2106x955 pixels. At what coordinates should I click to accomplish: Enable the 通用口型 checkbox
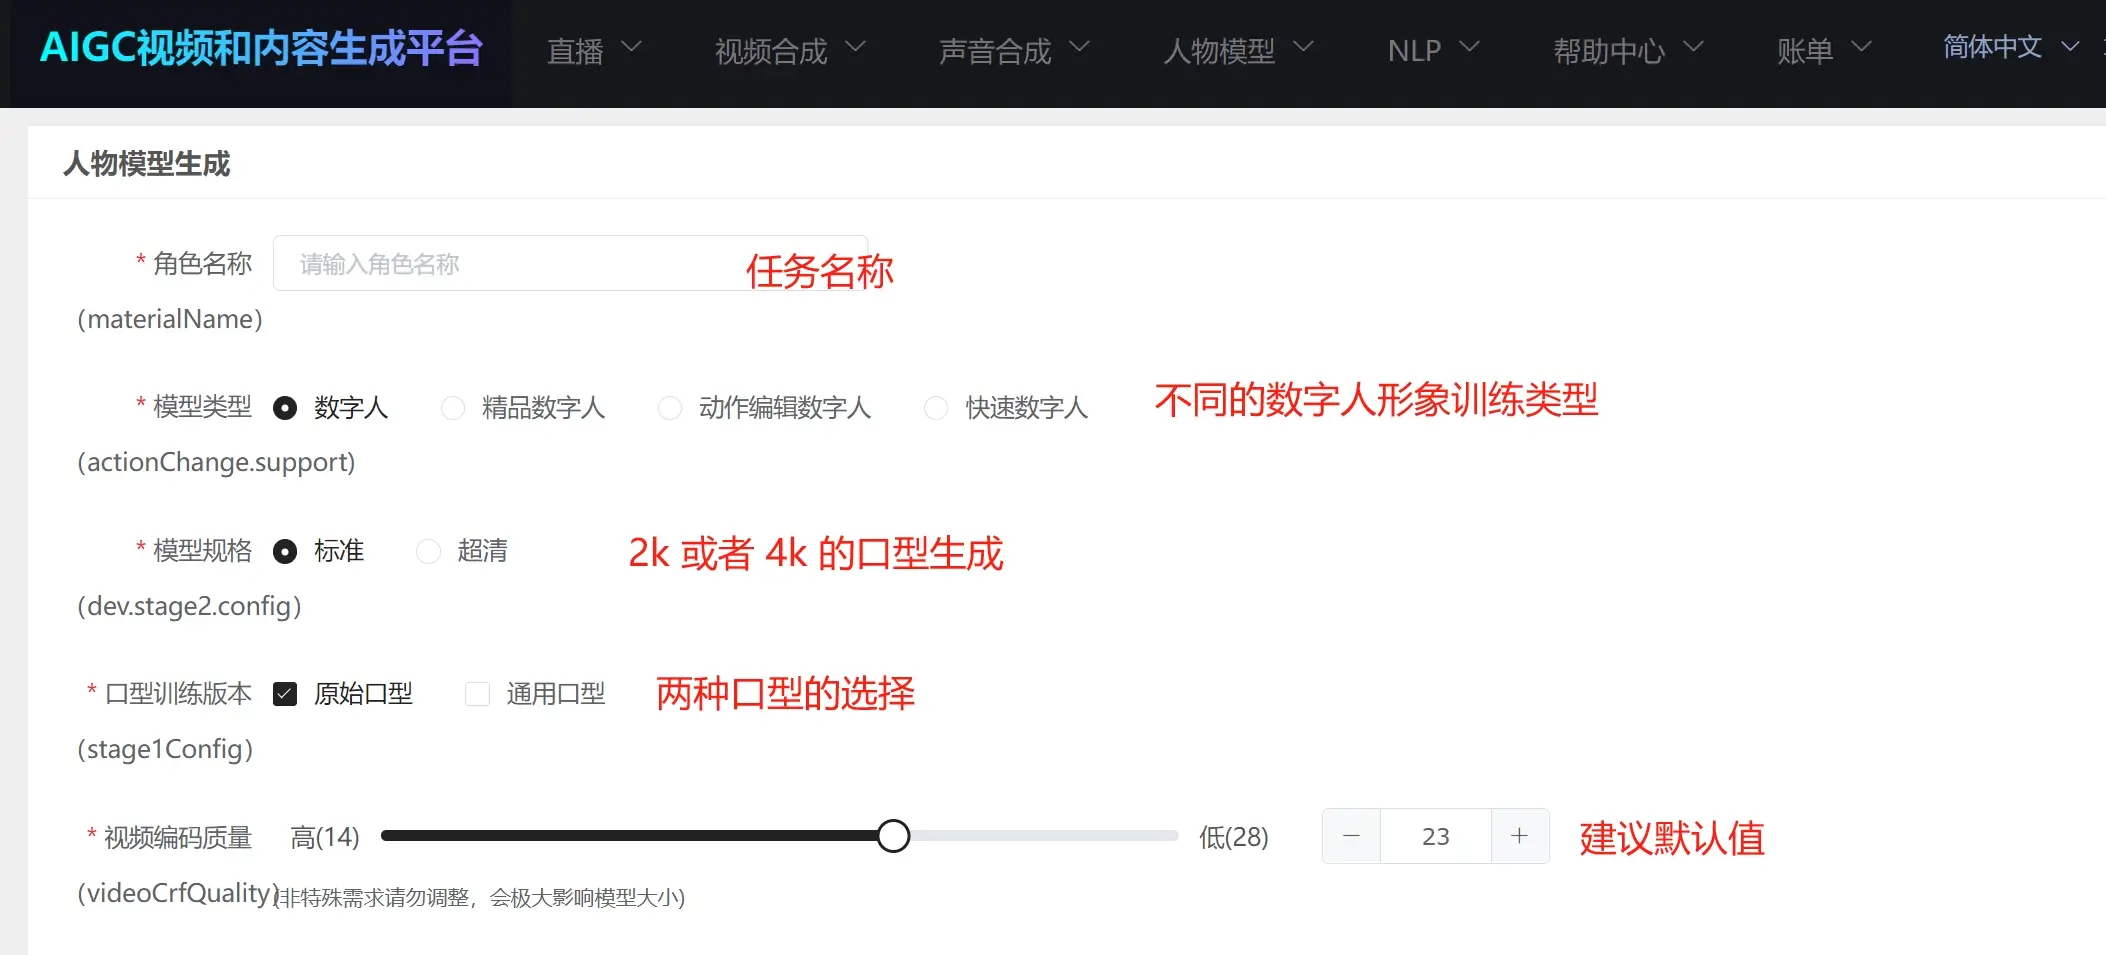pyautogui.click(x=478, y=694)
